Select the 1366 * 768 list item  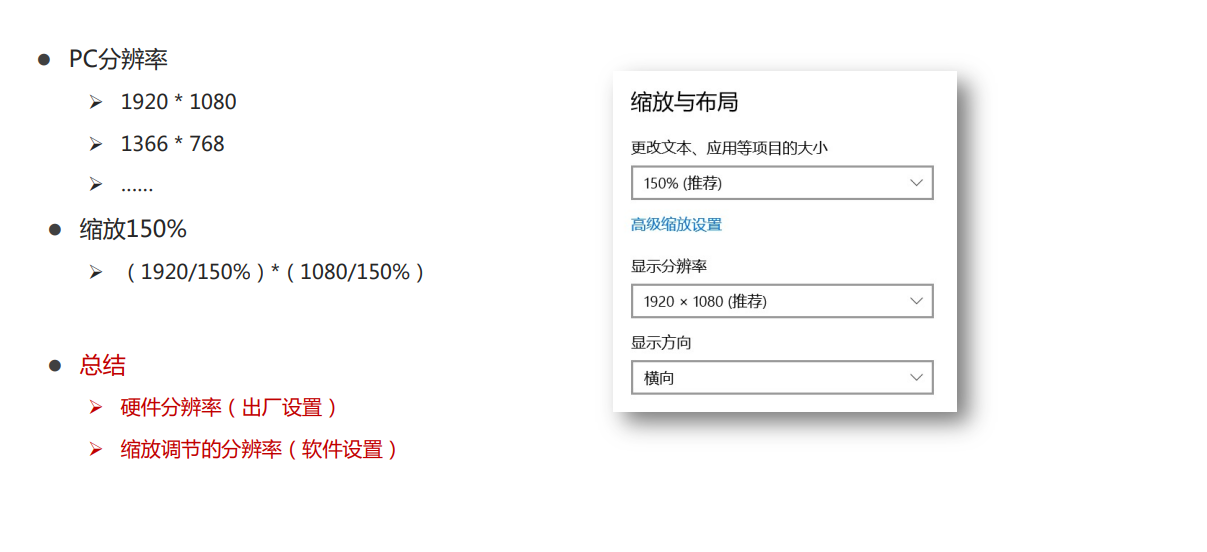coord(172,144)
